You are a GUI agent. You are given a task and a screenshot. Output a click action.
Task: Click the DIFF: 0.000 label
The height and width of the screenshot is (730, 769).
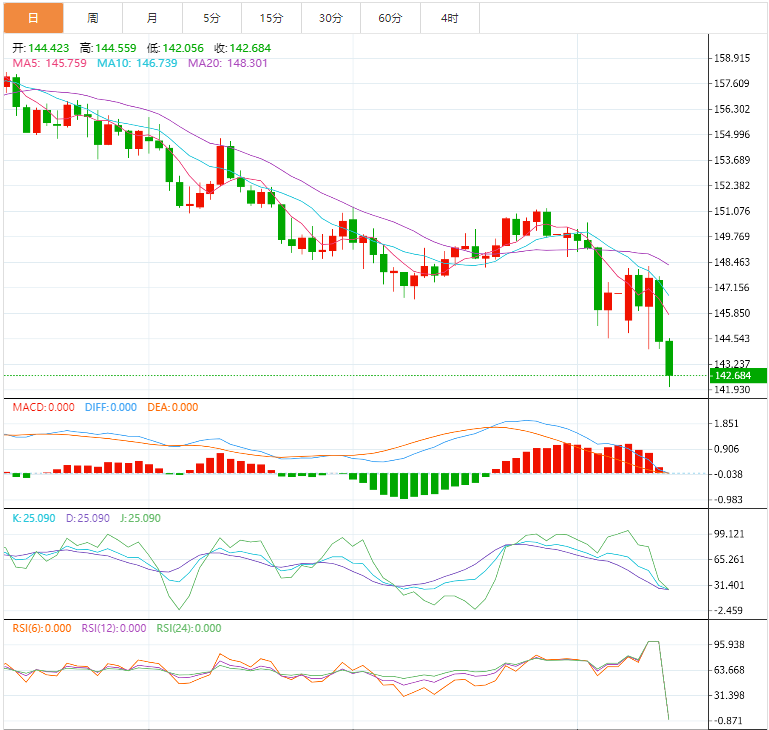111,407
